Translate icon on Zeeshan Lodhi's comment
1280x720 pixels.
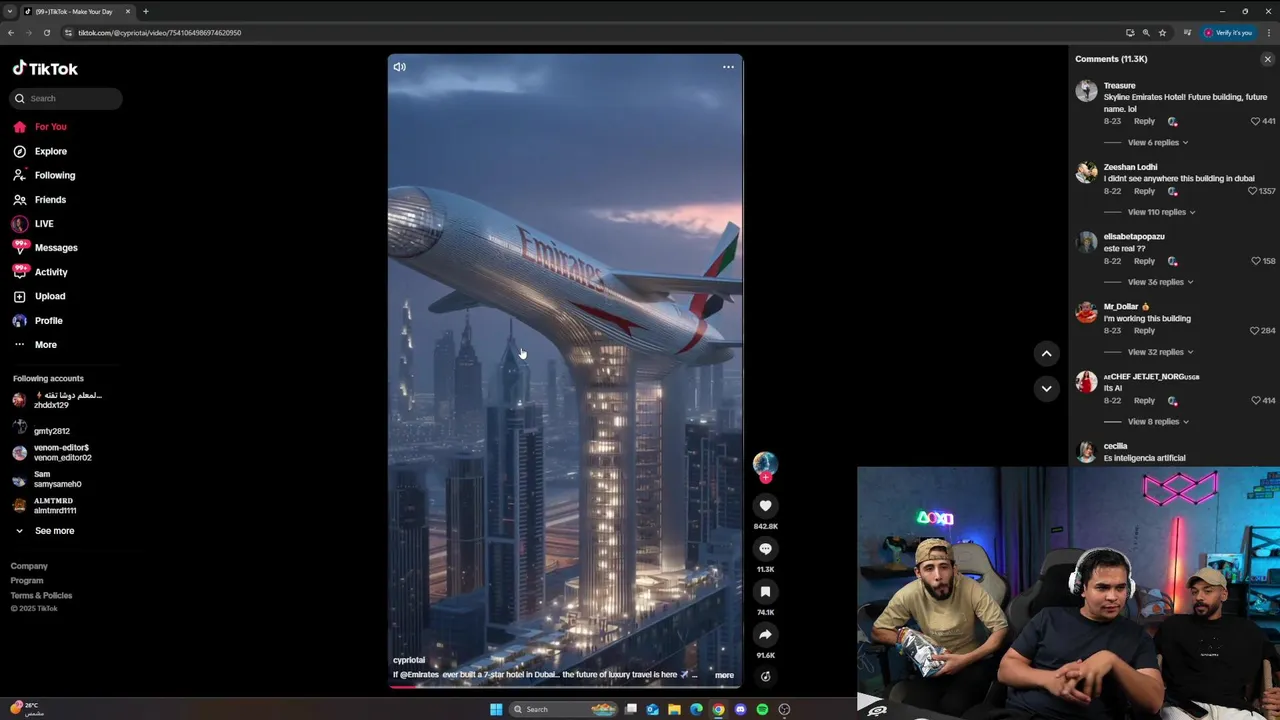tap(1173, 192)
